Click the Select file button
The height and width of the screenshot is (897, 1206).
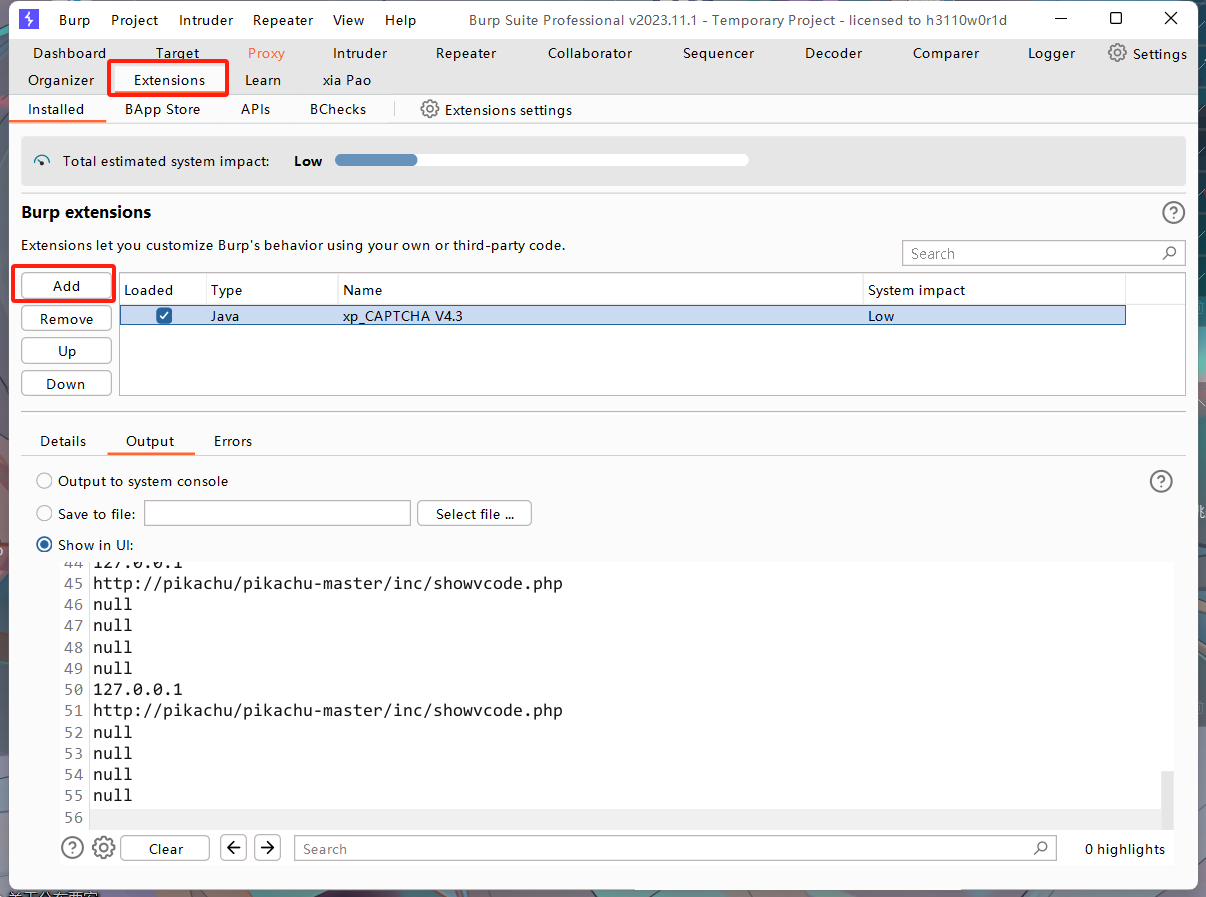pos(475,514)
